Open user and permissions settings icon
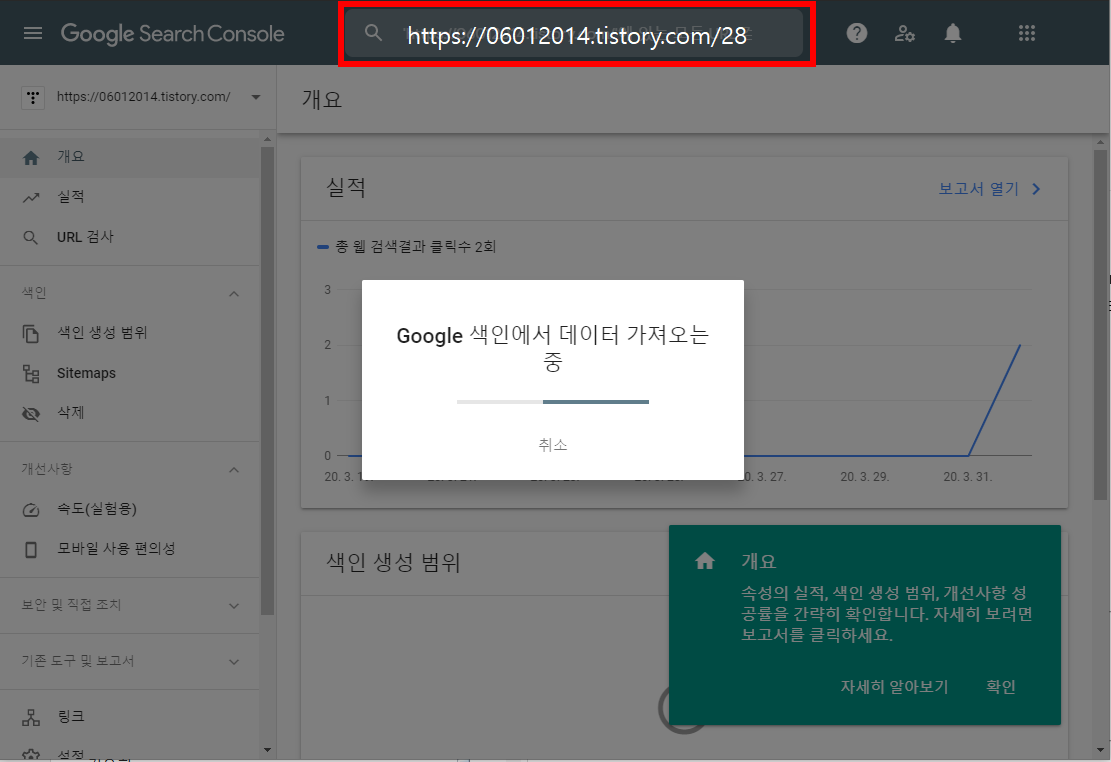 pos(904,33)
